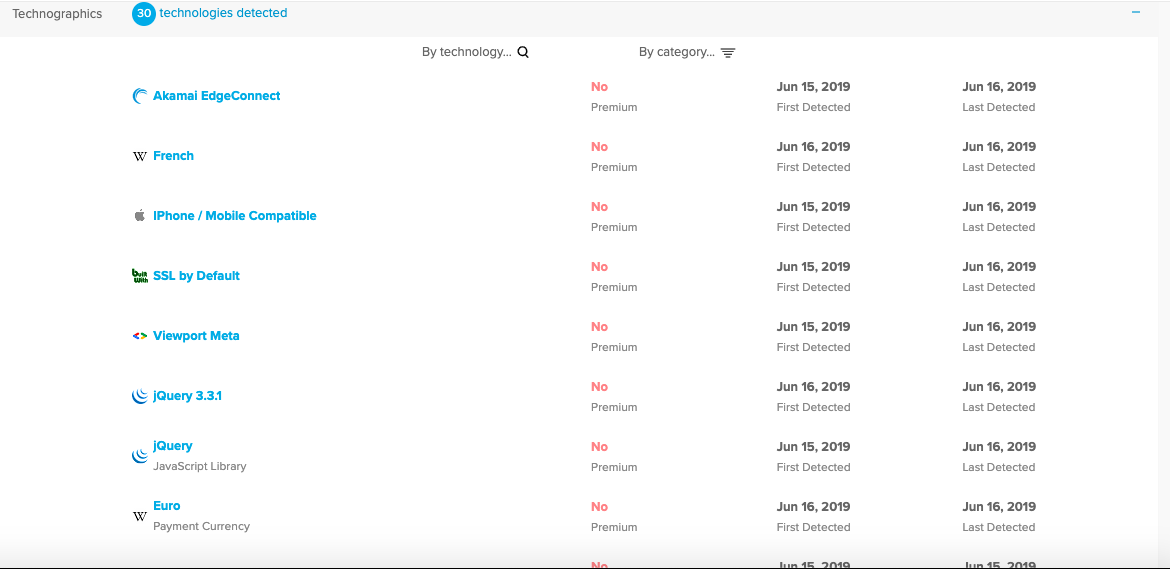1170x569 pixels.
Task: Open the By category filter dropdown
Action: [x=687, y=52]
